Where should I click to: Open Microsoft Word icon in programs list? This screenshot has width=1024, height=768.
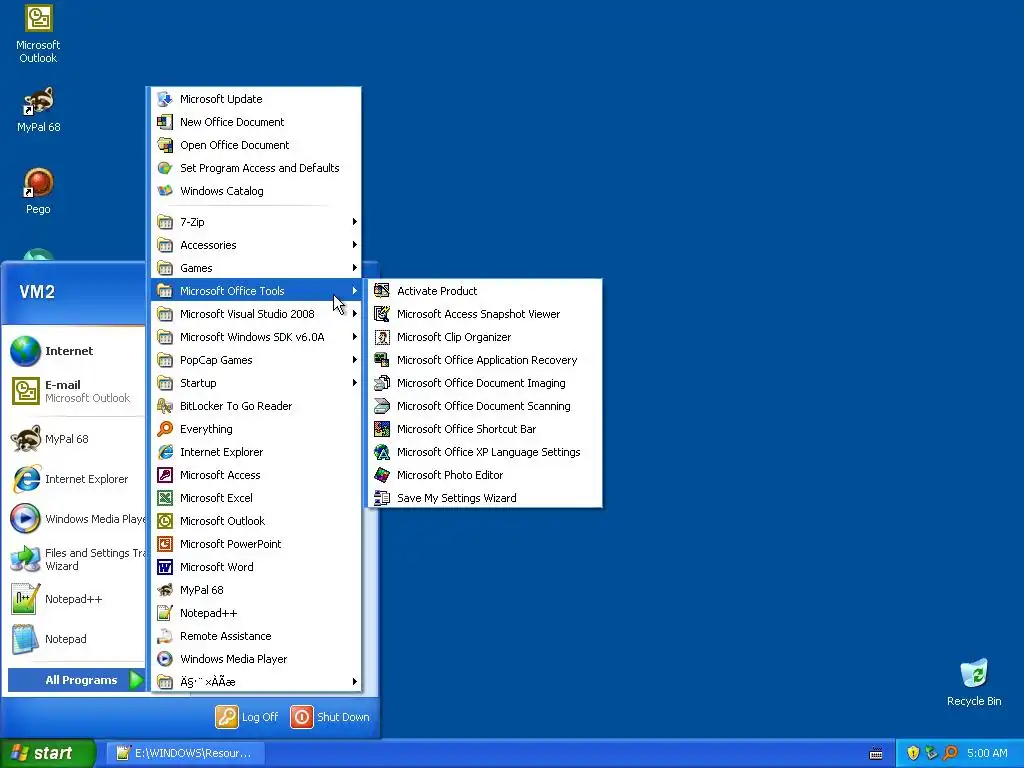165,567
